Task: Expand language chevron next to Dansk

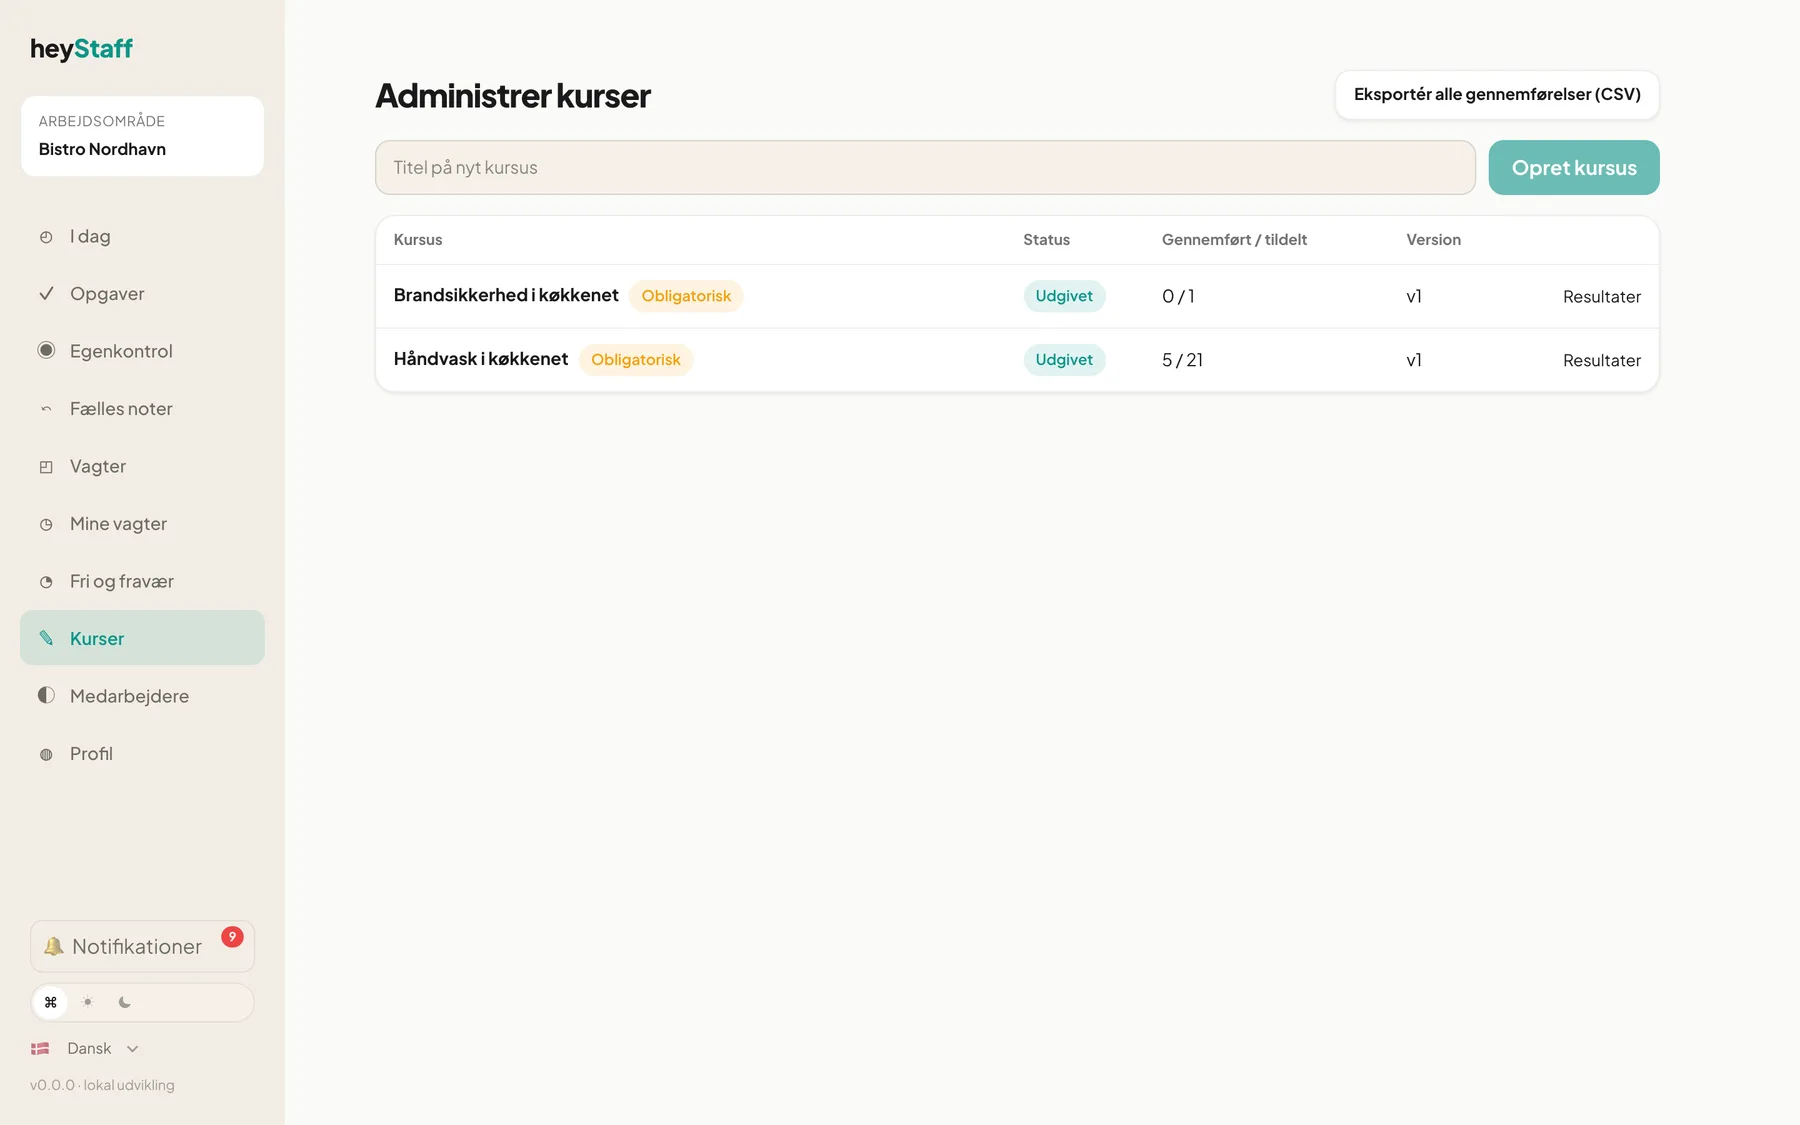Action: (133, 1049)
